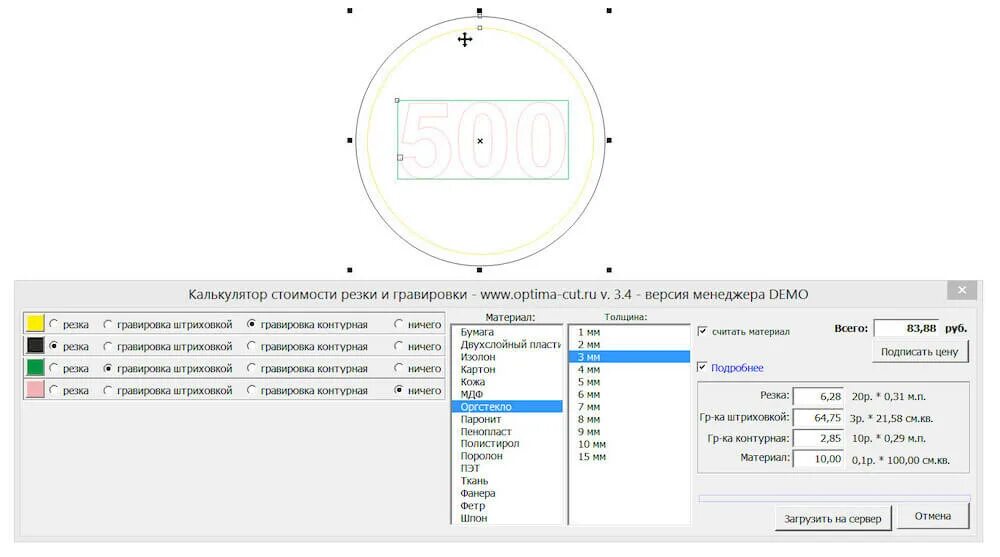This screenshot has width=1000, height=557.
Task: Toggle 'Подробнее' details checkbox
Action: coord(702,368)
